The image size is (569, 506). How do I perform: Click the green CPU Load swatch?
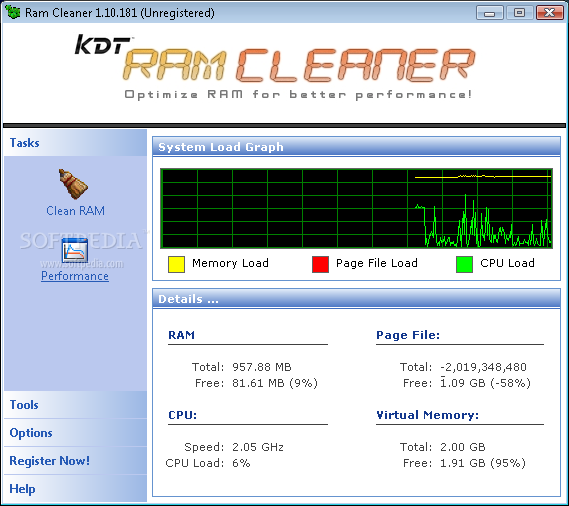point(464,264)
